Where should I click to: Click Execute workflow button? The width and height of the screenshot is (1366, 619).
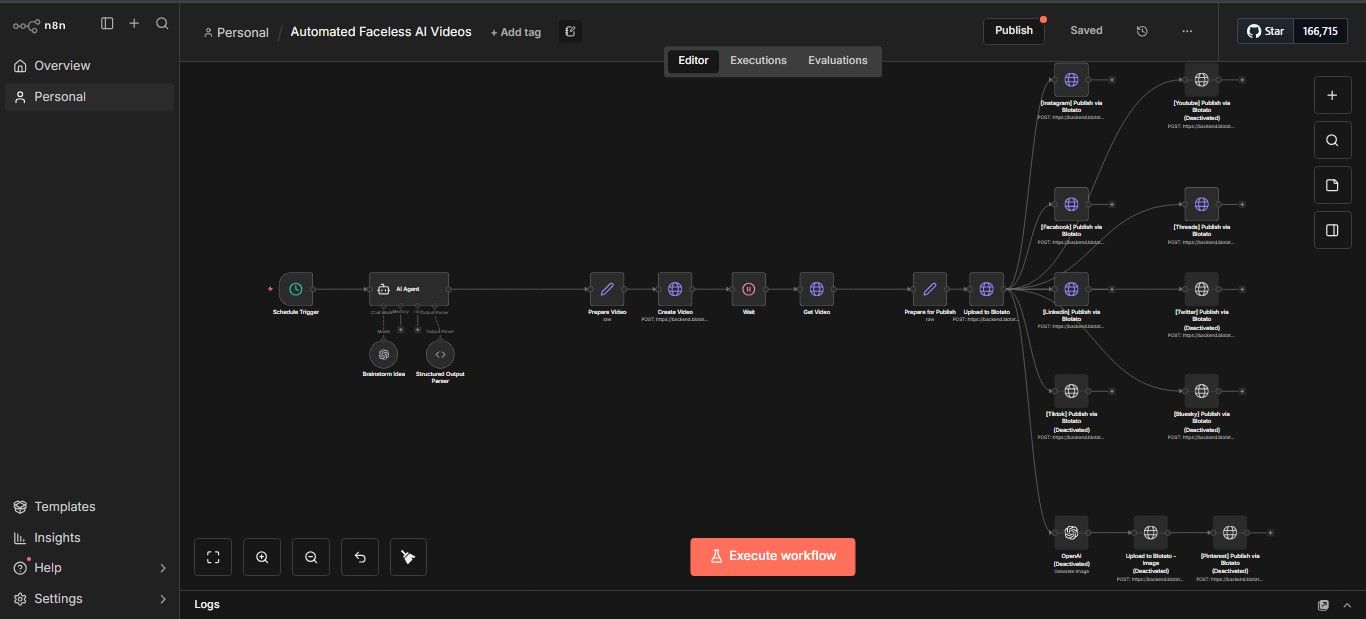pos(773,556)
